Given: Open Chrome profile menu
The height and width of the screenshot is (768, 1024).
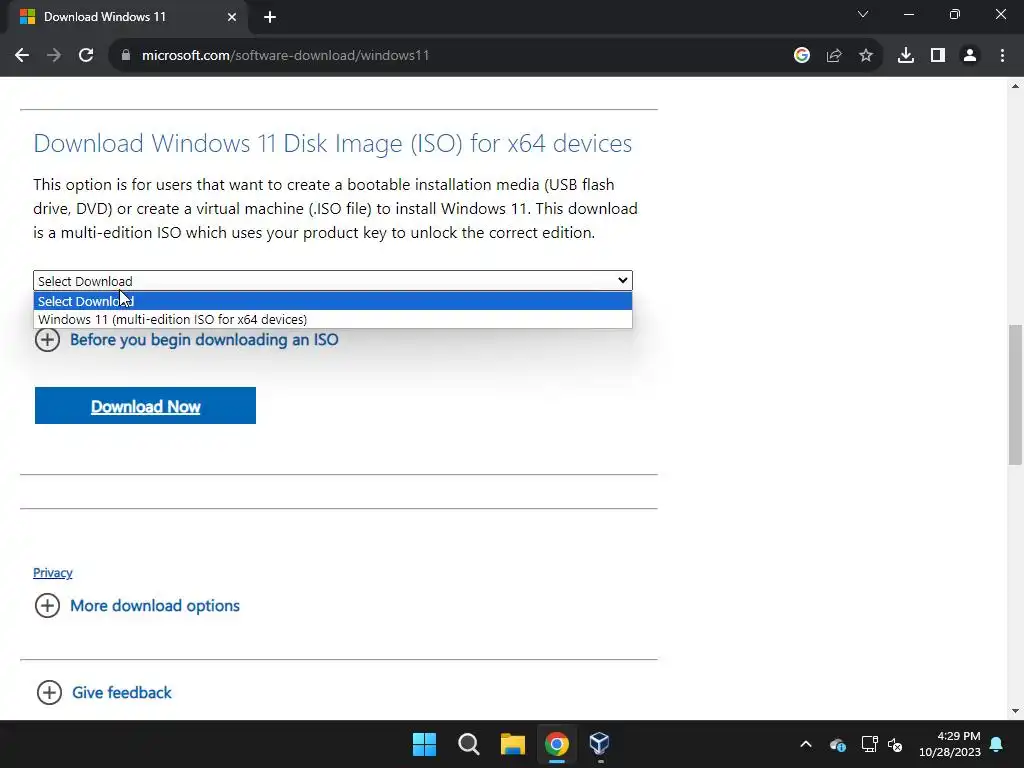Looking at the screenshot, I should tap(970, 56).
